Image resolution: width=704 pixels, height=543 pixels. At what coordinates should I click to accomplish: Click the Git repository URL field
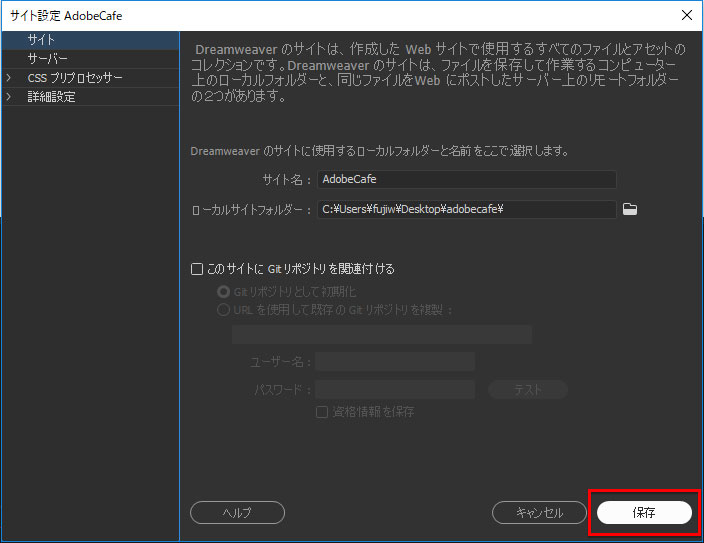[x=381, y=334]
